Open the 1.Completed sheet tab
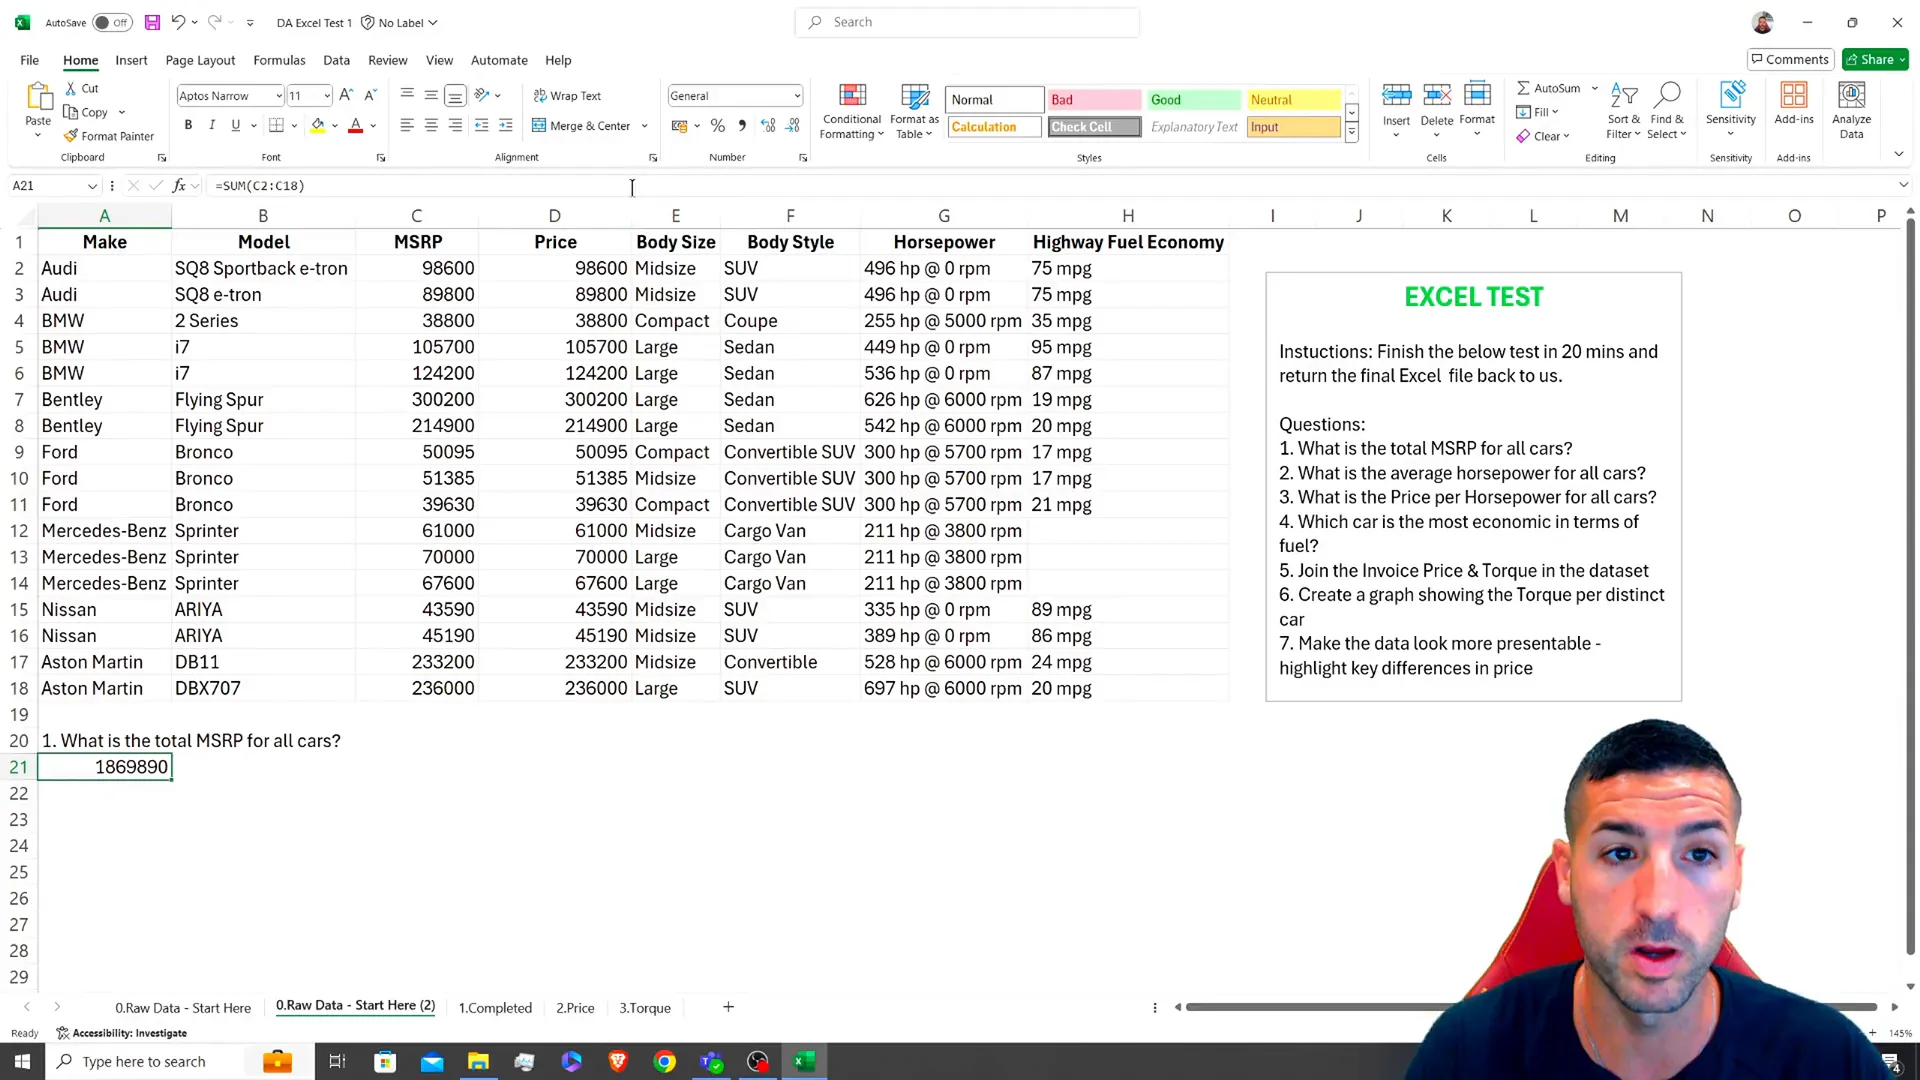Viewport: 1920px width, 1080px height. coord(495,1007)
